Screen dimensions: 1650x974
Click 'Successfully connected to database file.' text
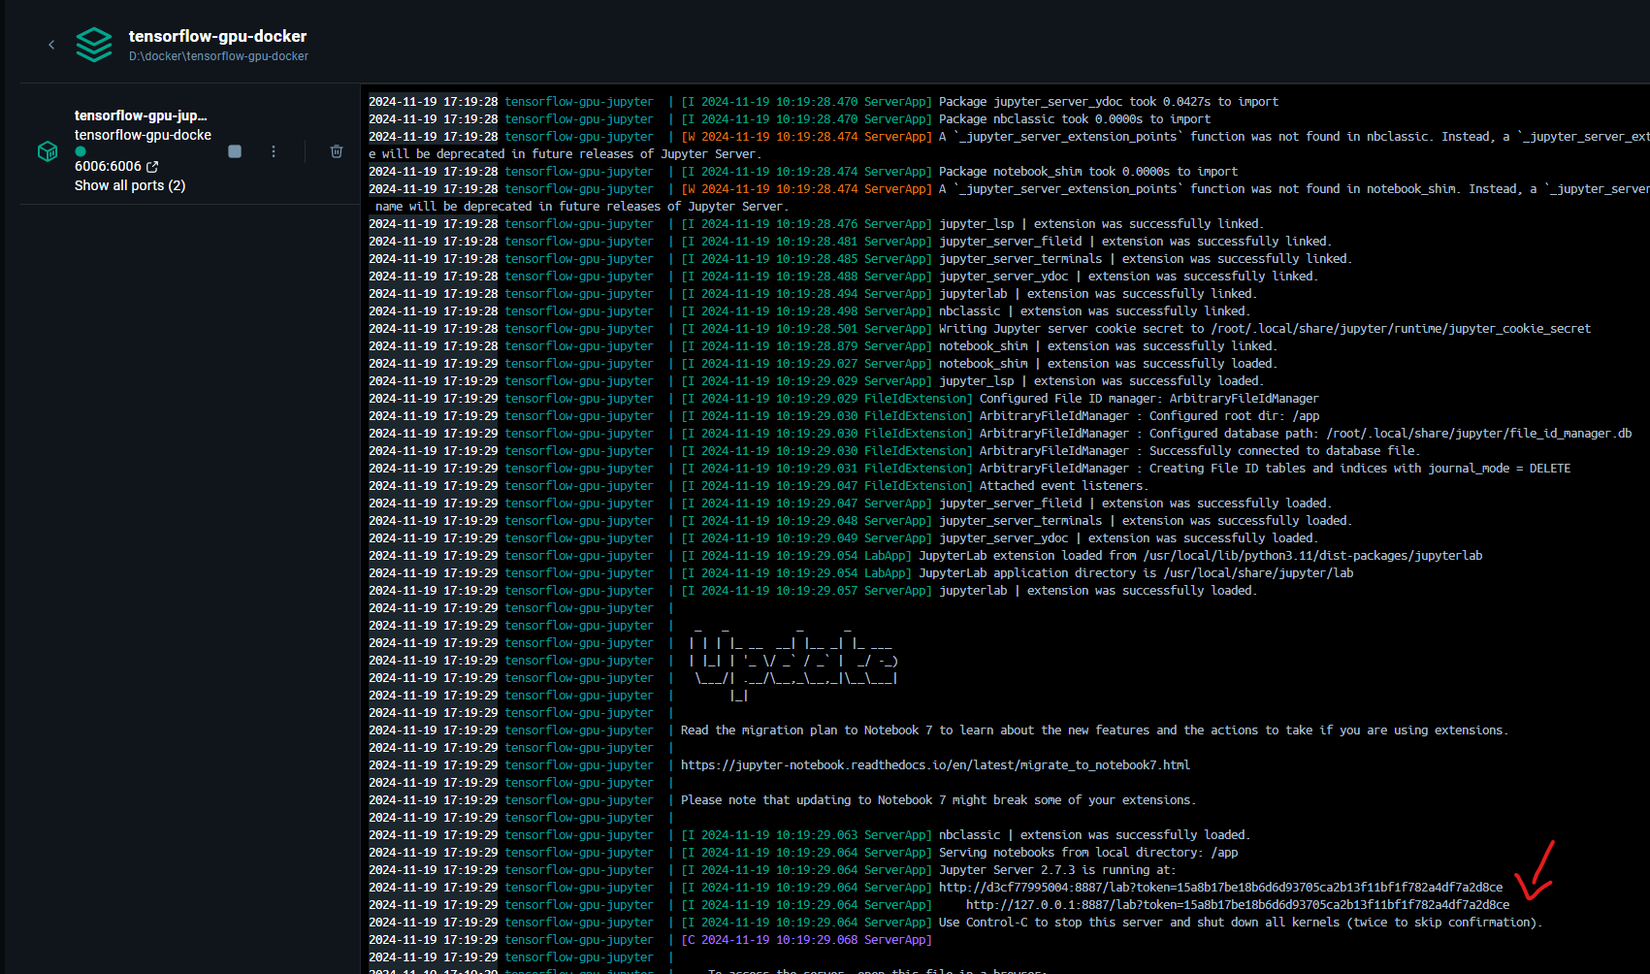coord(1283,452)
